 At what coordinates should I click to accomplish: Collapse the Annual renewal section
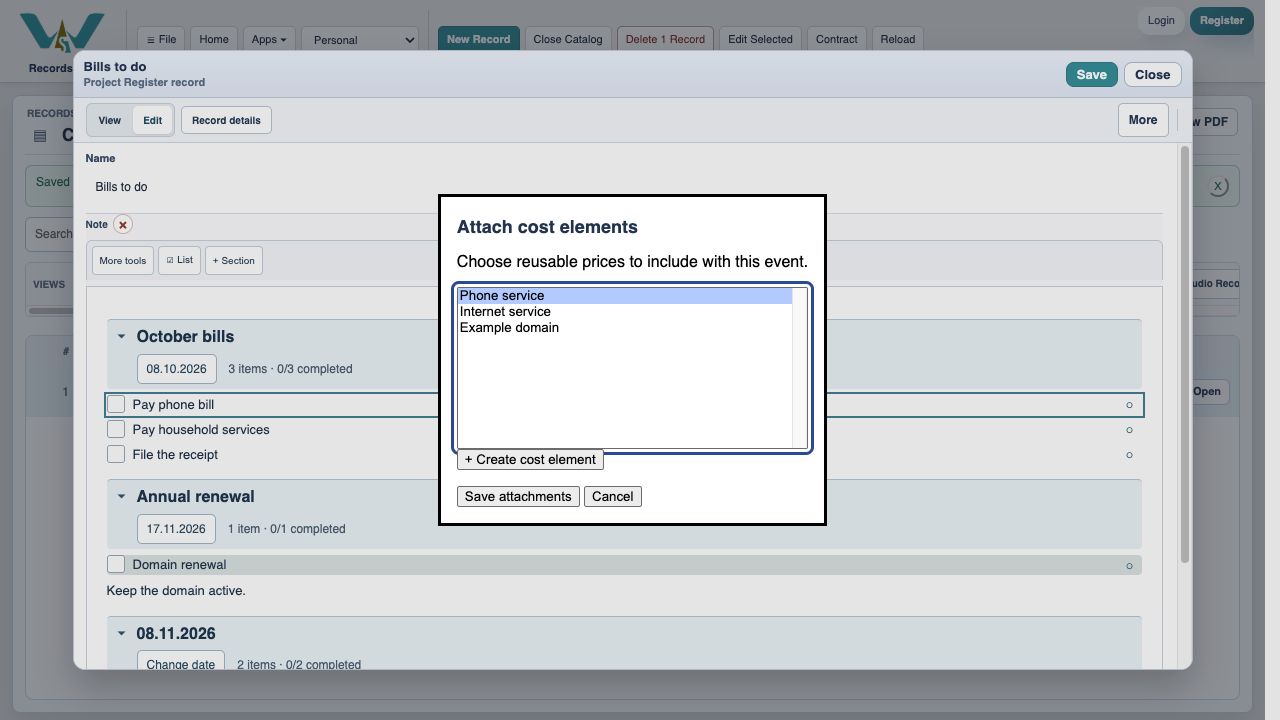coord(121,497)
